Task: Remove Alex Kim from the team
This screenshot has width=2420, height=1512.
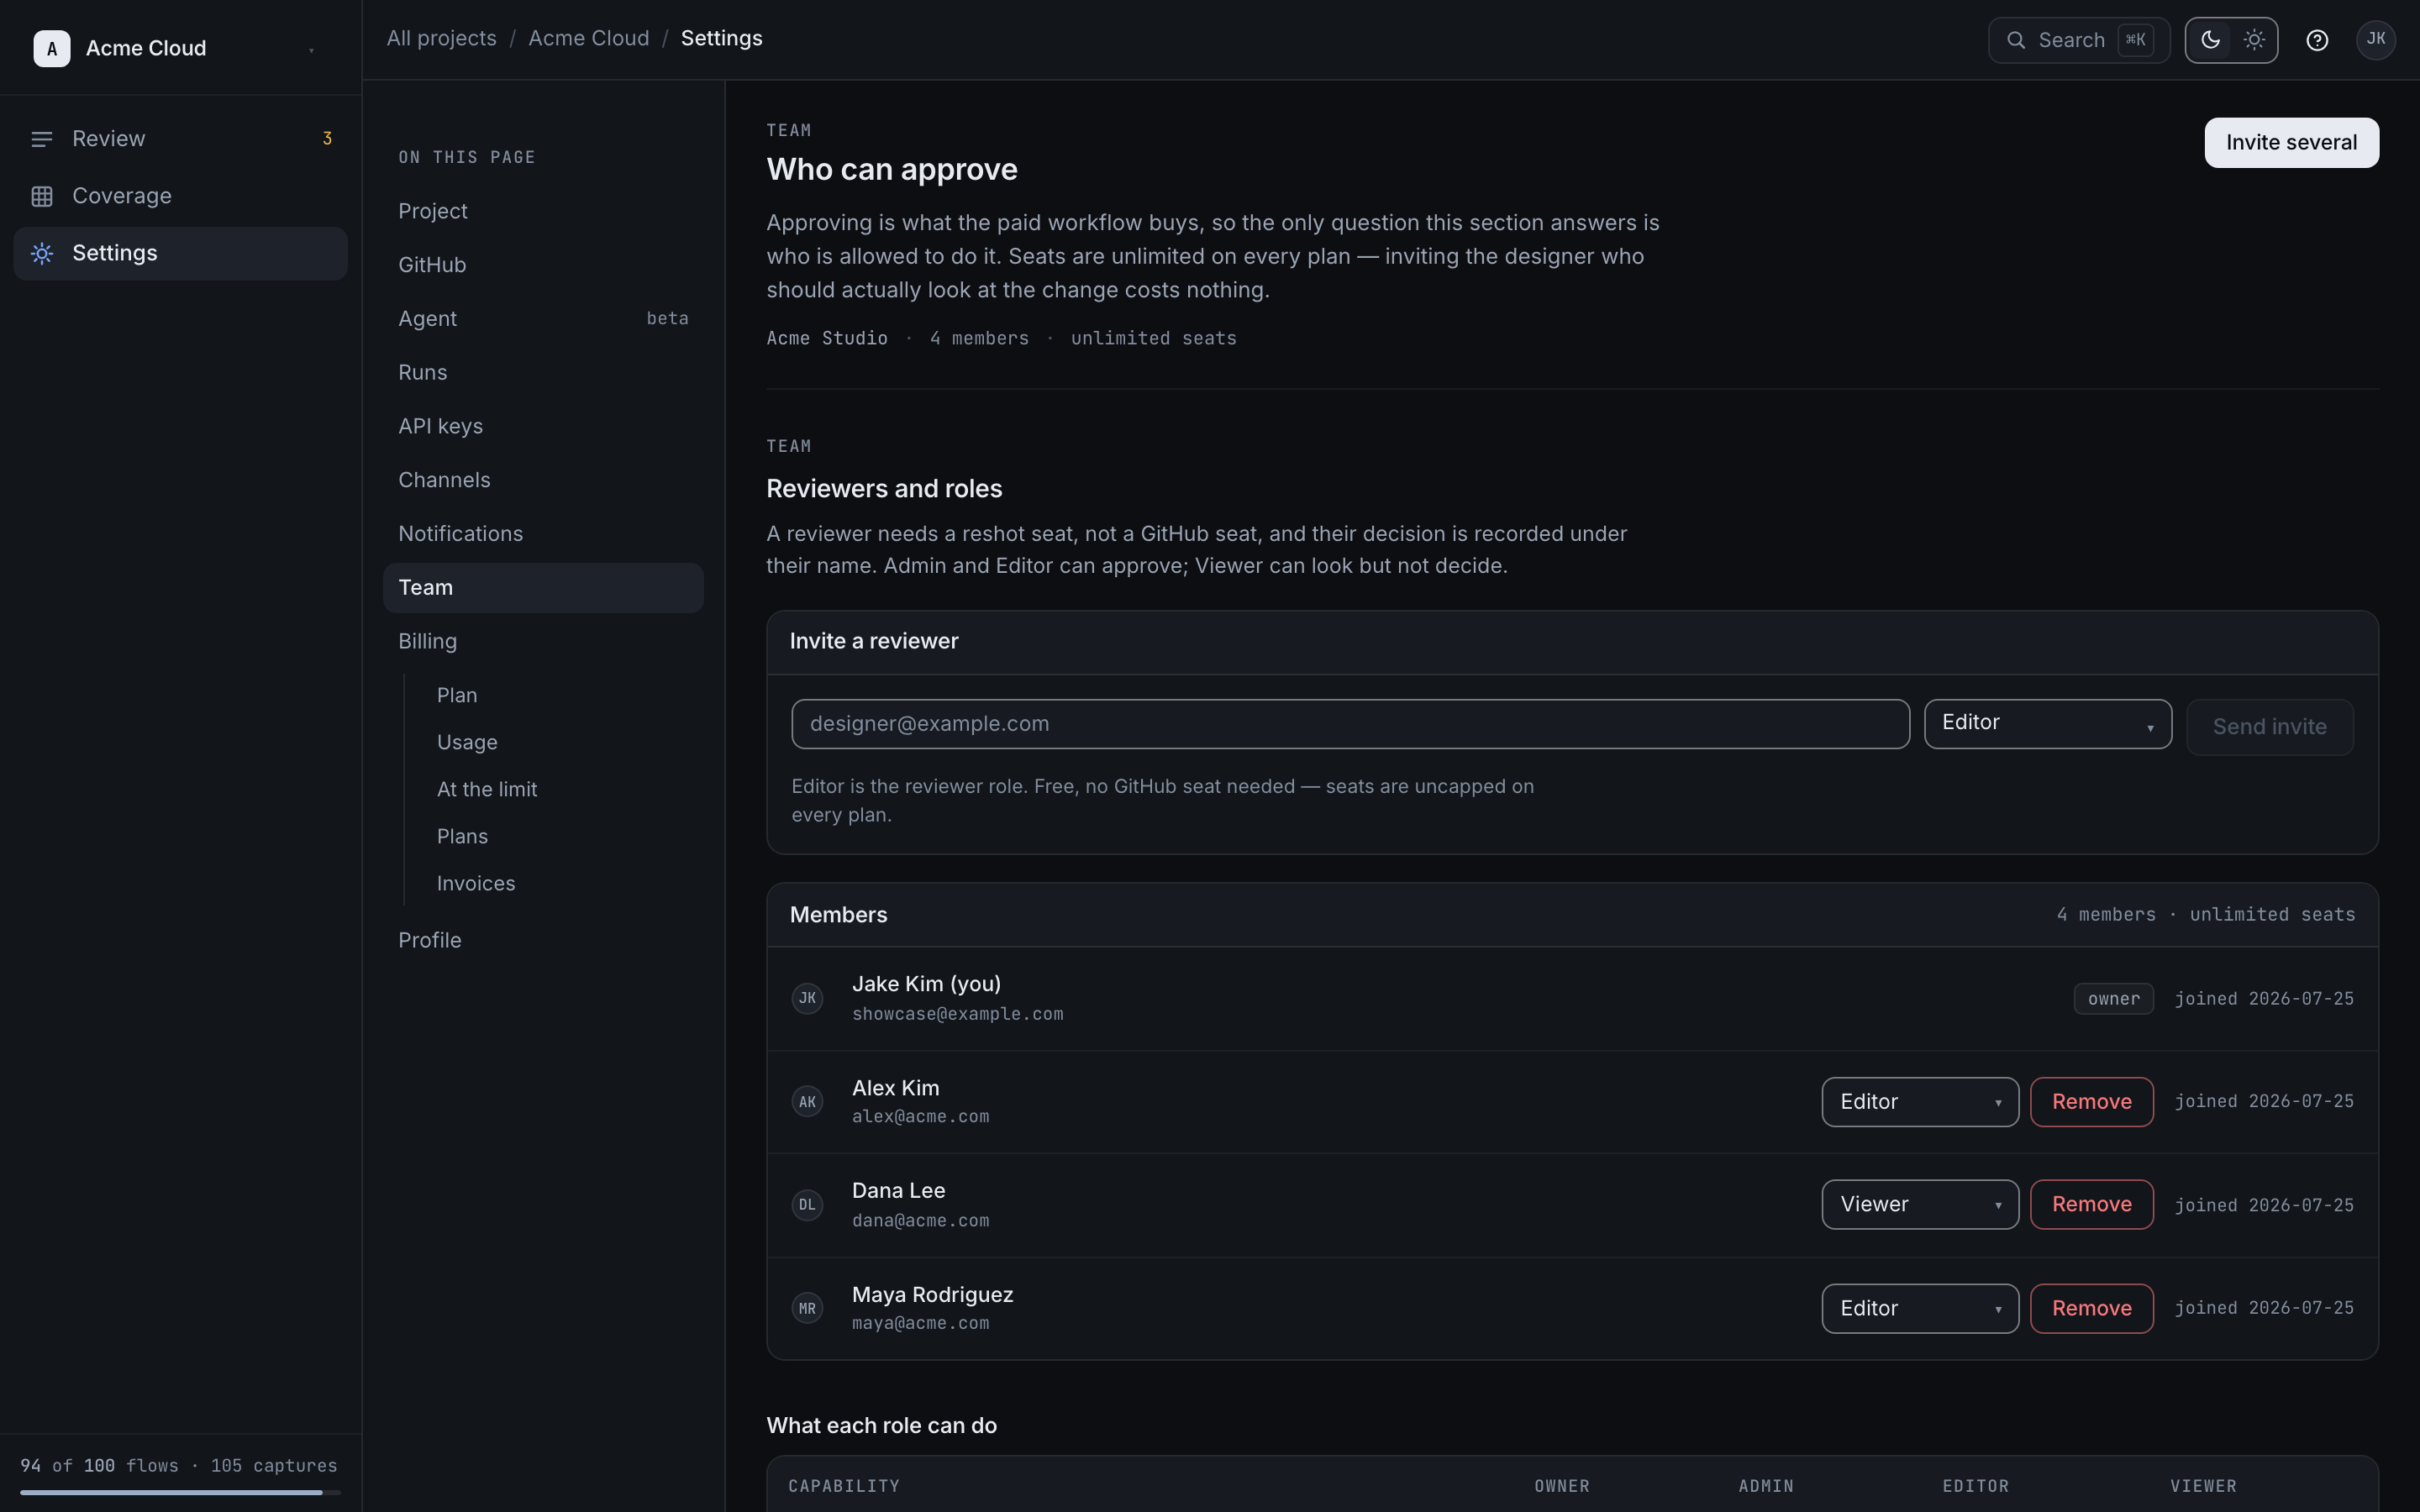Action: point(2091,1102)
